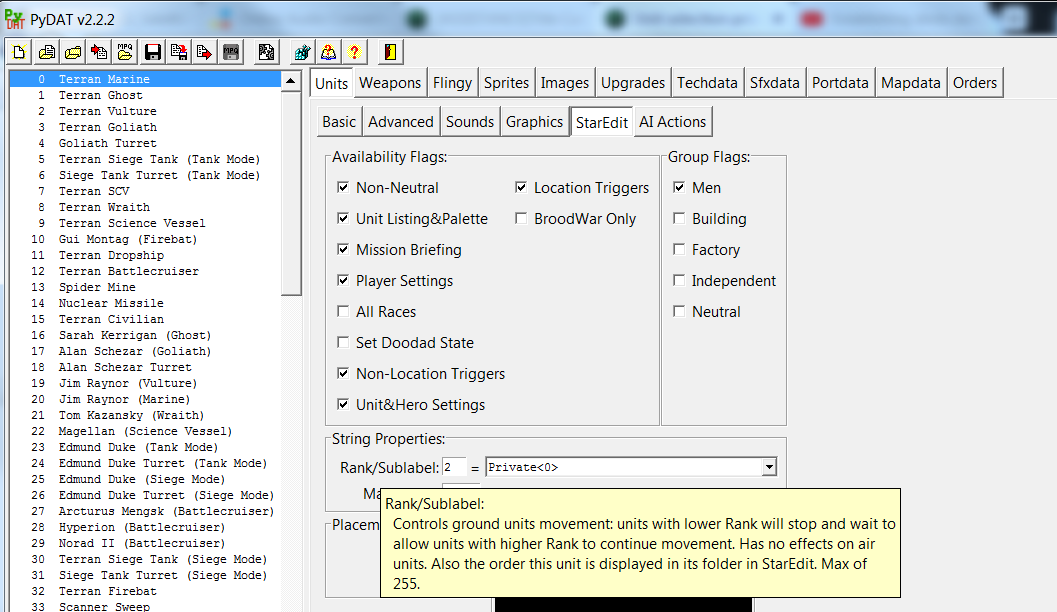Click the unit list scroll-up arrow
The width and height of the screenshot is (1057, 612).
pyautogui.click(x=291, y=81)
